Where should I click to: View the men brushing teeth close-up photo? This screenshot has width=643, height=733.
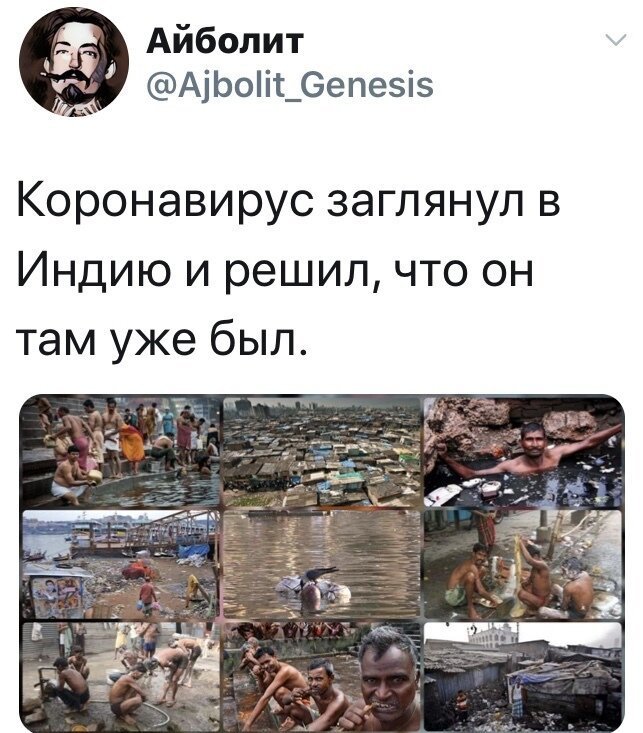(x=322, y=676)
